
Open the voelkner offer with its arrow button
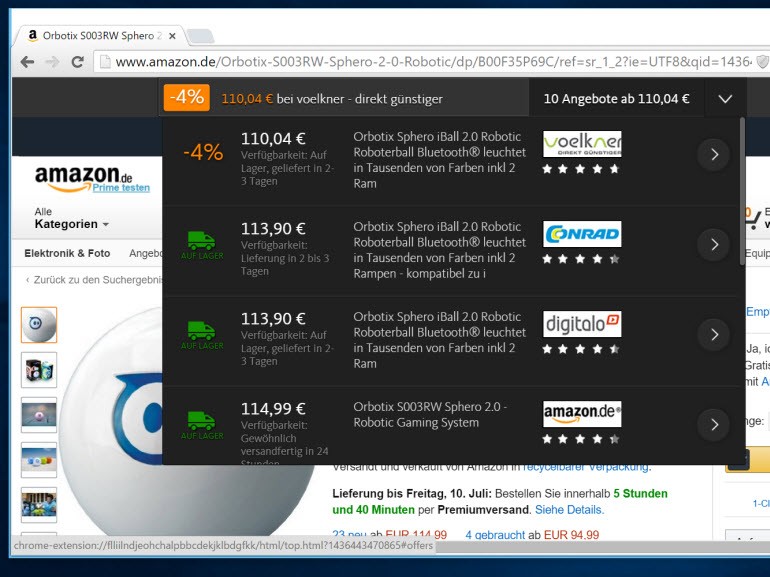coord(714,155)
